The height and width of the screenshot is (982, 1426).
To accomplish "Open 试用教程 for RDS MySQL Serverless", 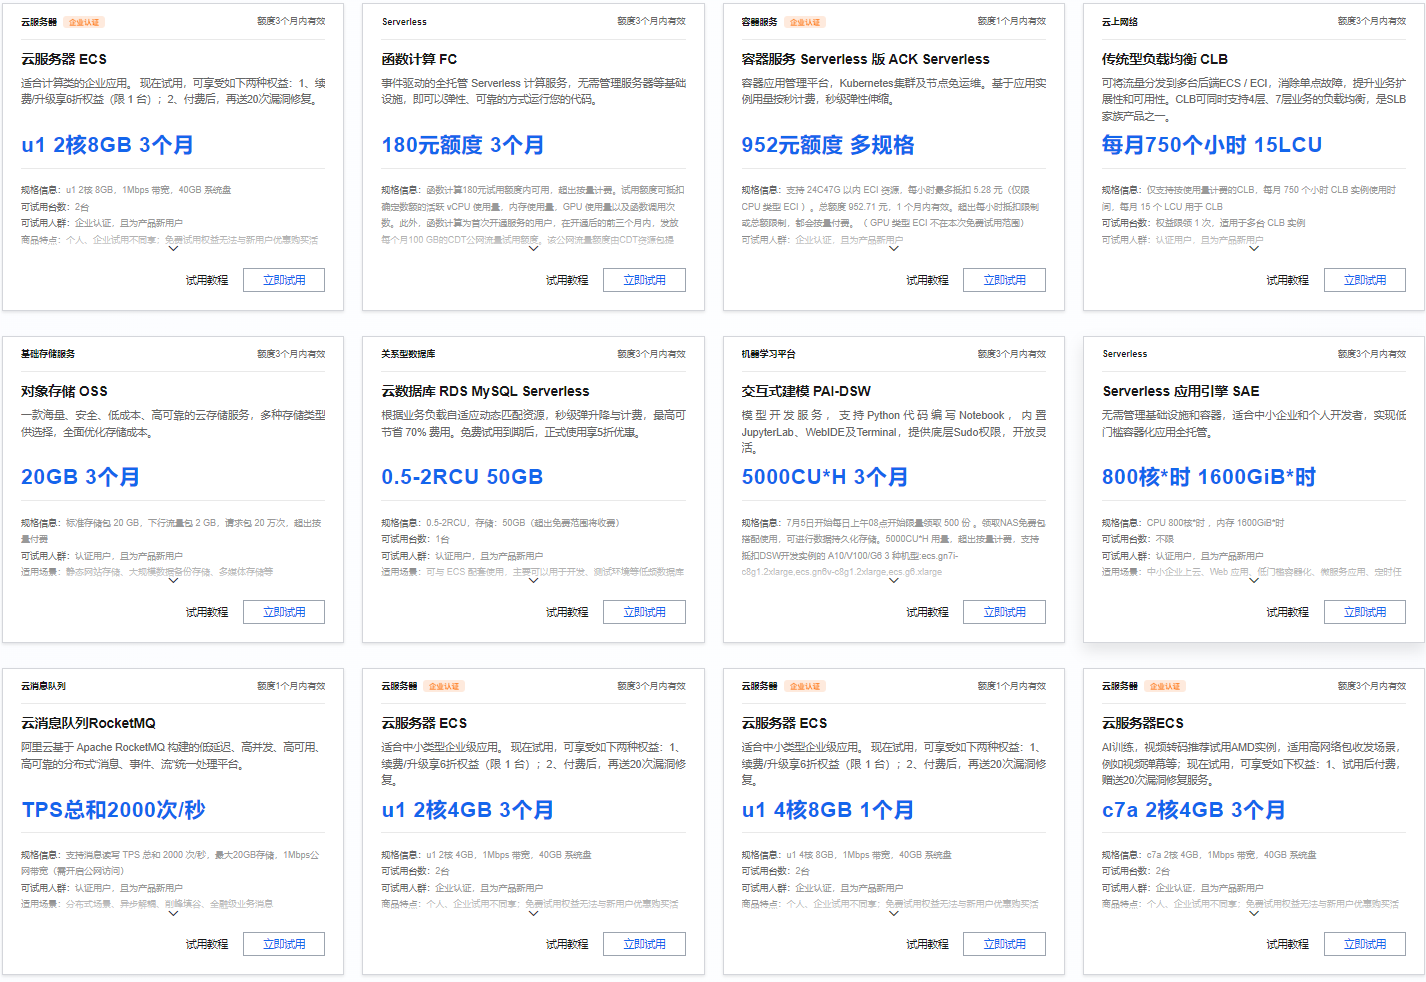I will click(x=567, y=612).
